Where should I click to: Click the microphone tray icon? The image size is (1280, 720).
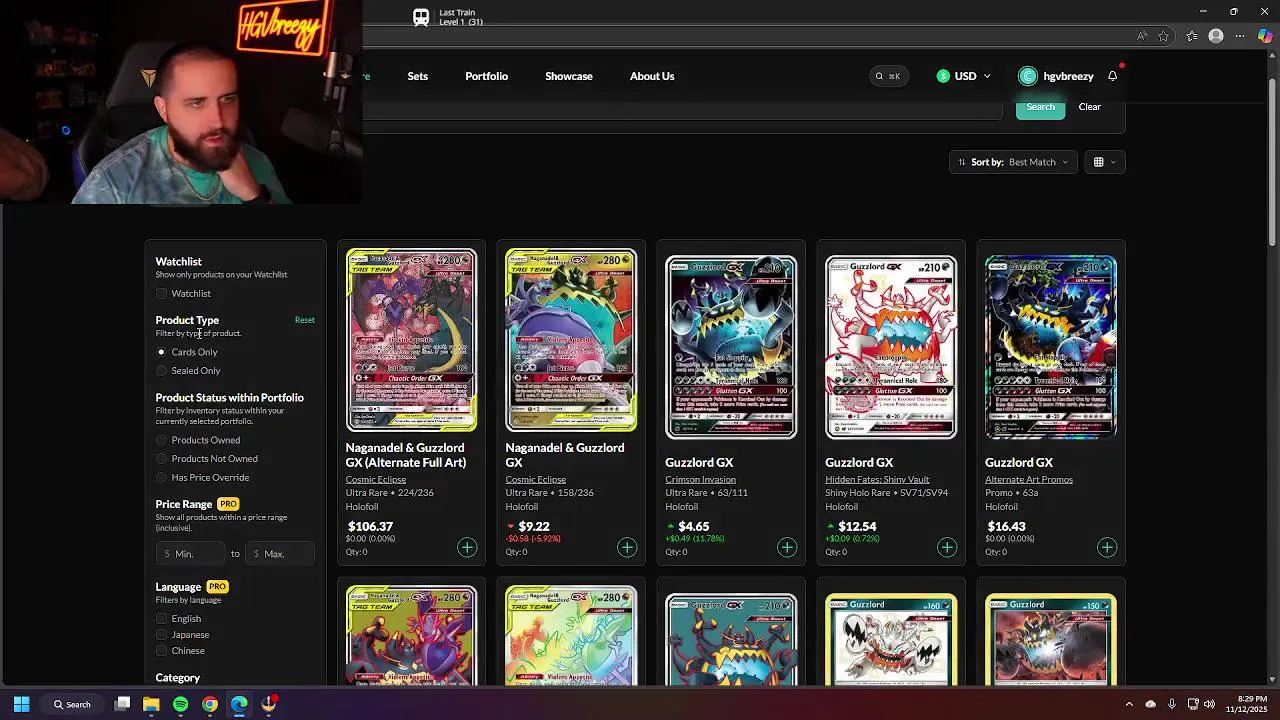[1171, 704]
